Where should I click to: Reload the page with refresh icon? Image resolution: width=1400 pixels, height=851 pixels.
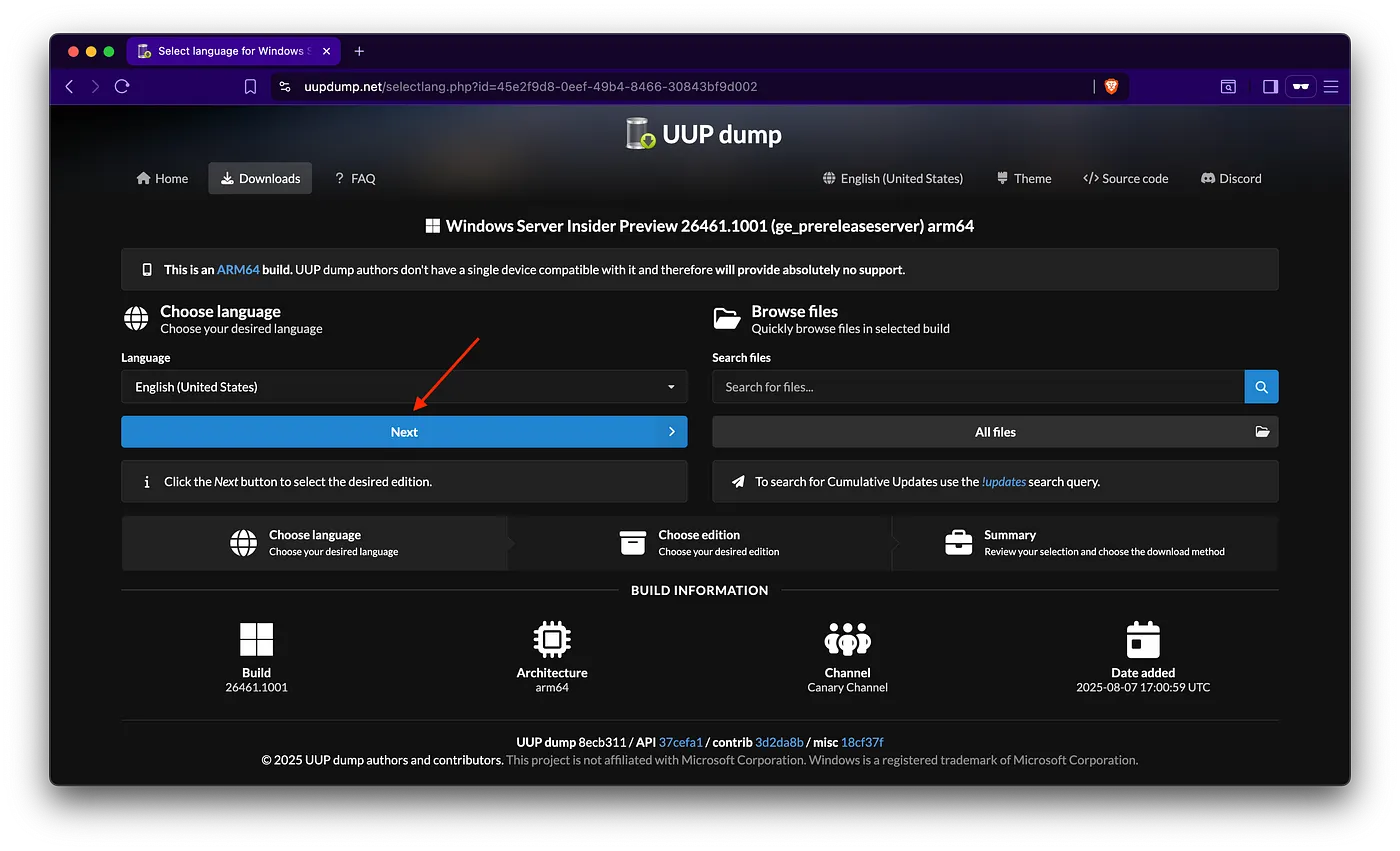(x=122, y=87)
